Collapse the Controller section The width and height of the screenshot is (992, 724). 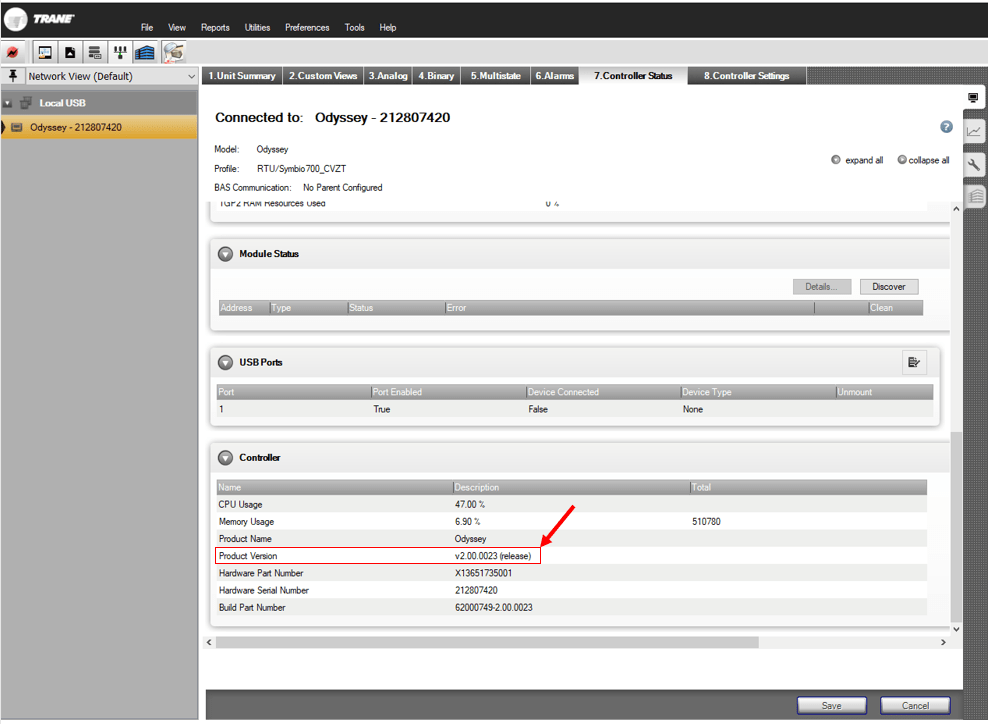[x=225, y=458]
